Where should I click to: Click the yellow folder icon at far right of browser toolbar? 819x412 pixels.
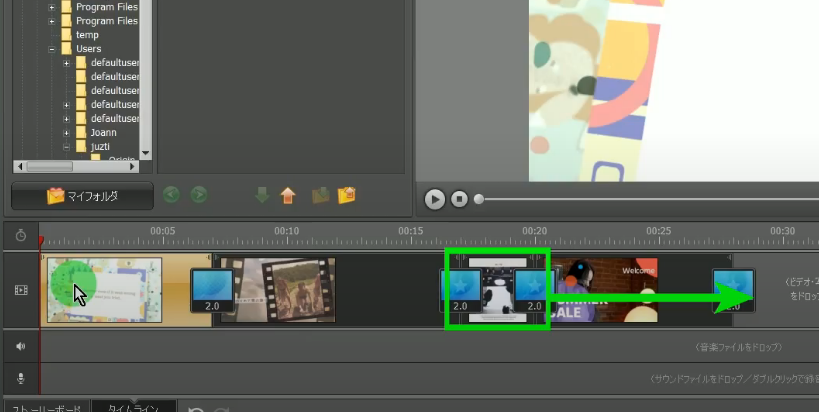347,195
